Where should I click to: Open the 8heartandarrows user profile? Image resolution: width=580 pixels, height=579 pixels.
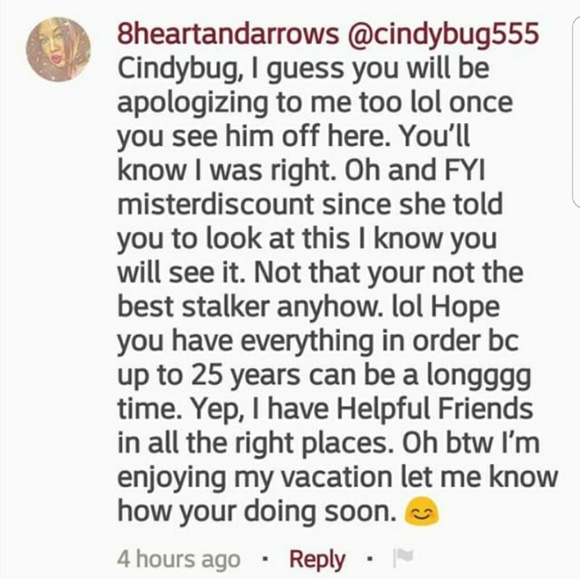tap(228, 33)
